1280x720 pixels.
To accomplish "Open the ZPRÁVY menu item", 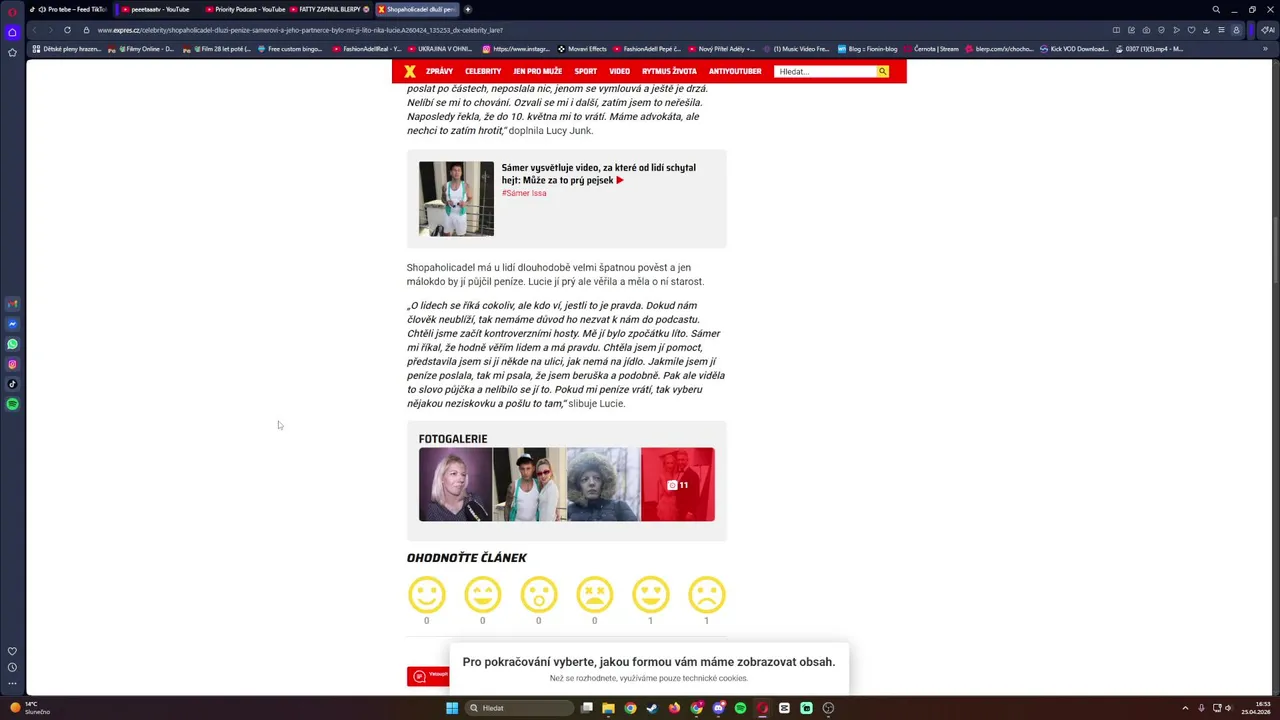I will [439, 72].
